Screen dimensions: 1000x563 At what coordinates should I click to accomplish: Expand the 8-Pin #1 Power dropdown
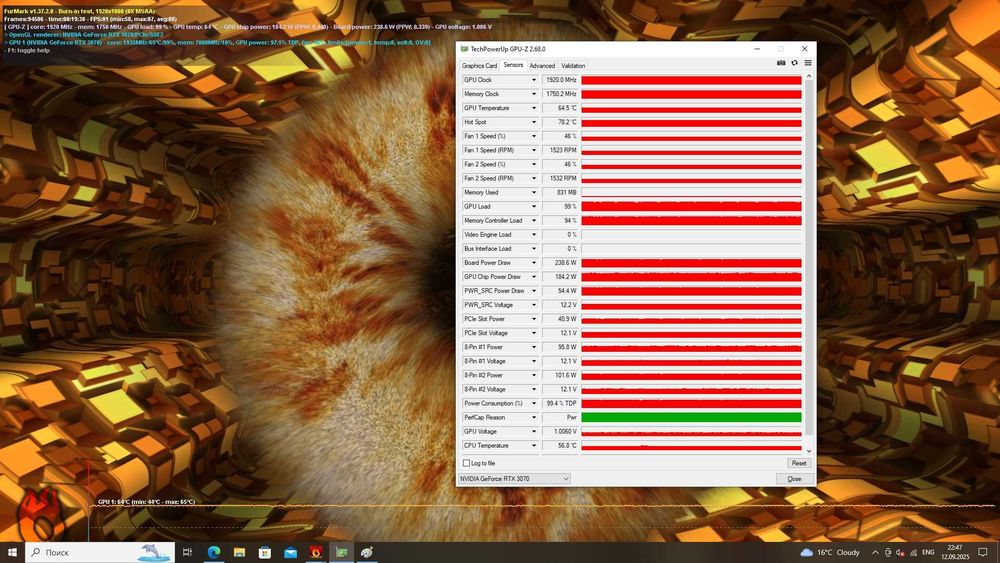click(x=534, y=347)
